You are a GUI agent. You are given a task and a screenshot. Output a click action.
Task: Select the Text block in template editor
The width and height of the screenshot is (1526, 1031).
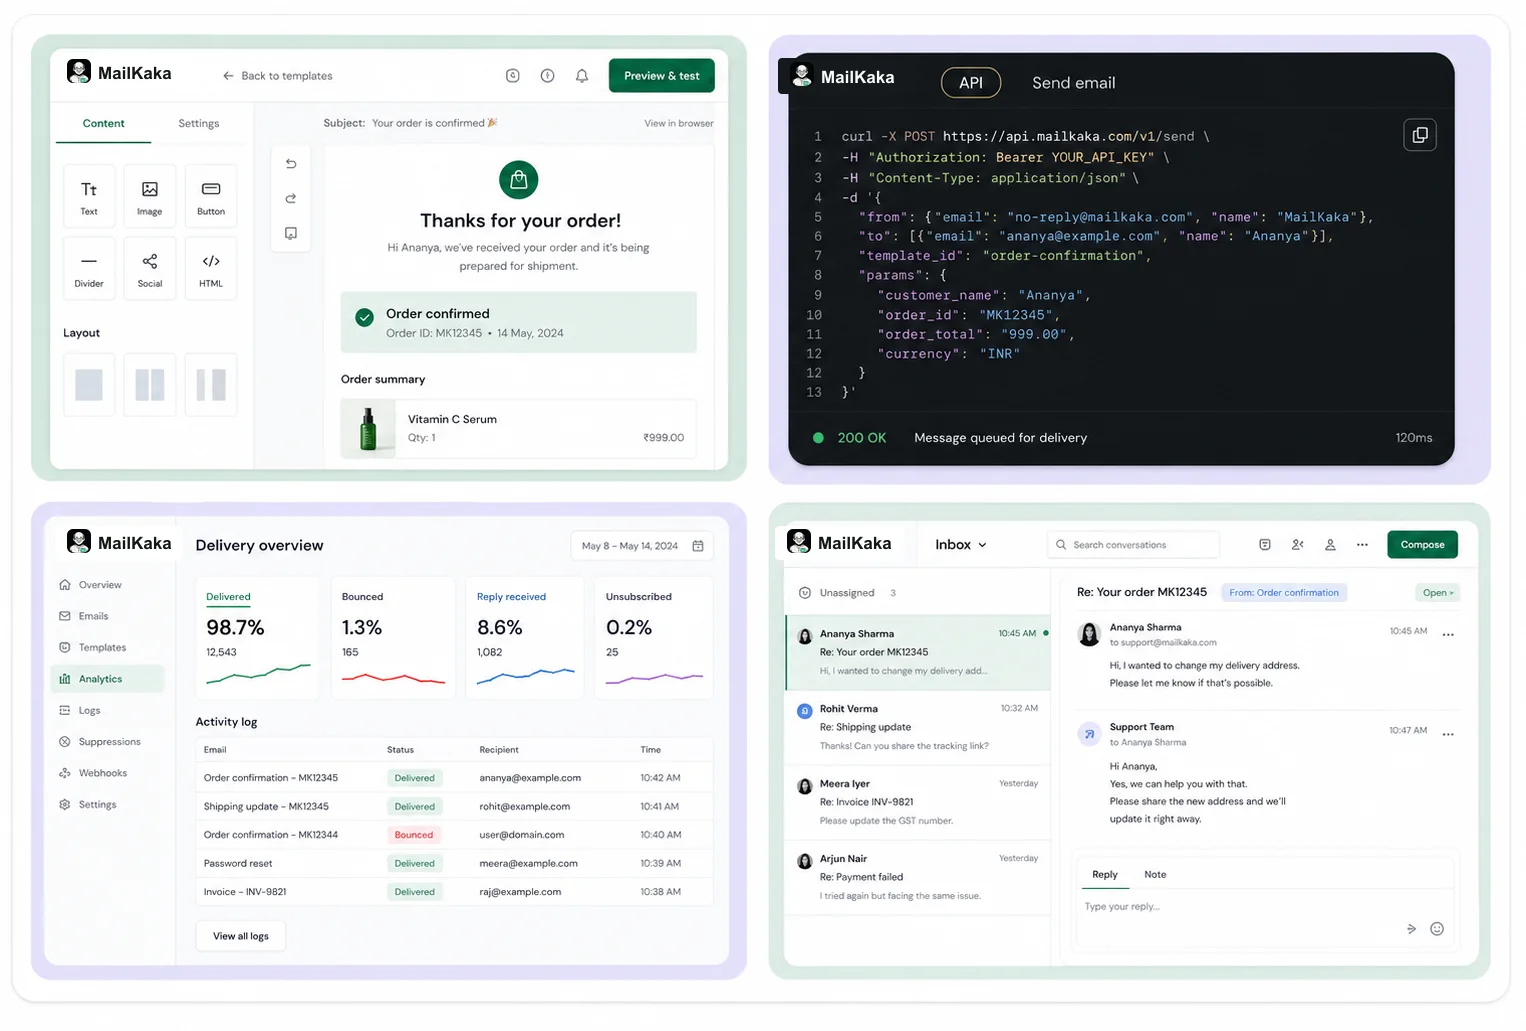point(89,197)
